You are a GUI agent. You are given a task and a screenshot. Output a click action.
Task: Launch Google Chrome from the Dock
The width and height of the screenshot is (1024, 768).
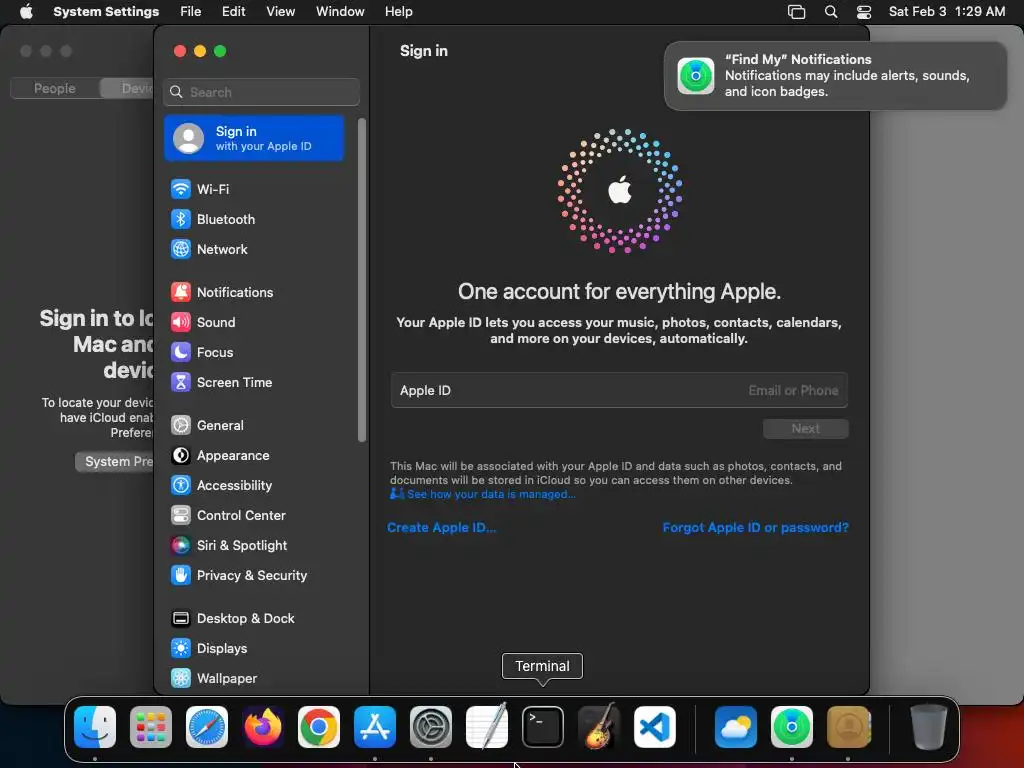pyautogui.click(x=319, y=727)
